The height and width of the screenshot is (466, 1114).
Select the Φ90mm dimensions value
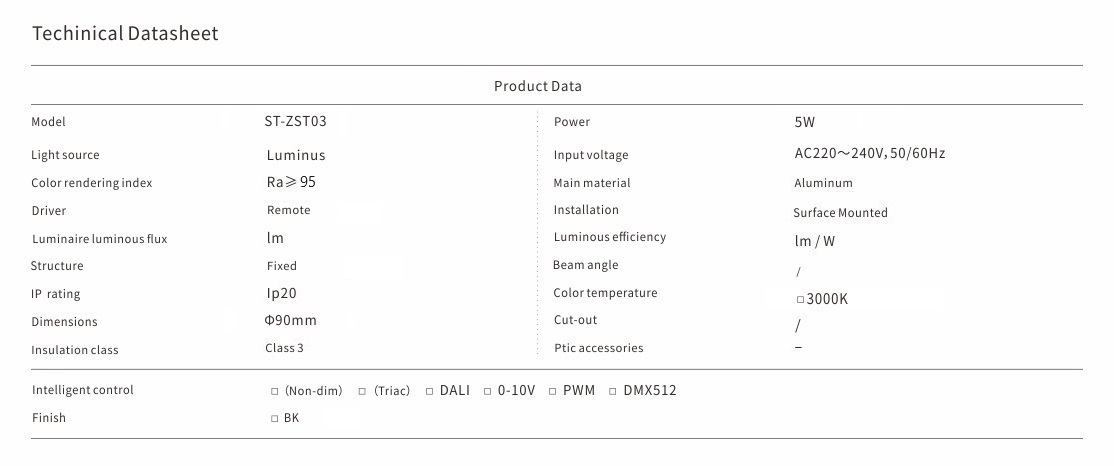click(290, 321)
